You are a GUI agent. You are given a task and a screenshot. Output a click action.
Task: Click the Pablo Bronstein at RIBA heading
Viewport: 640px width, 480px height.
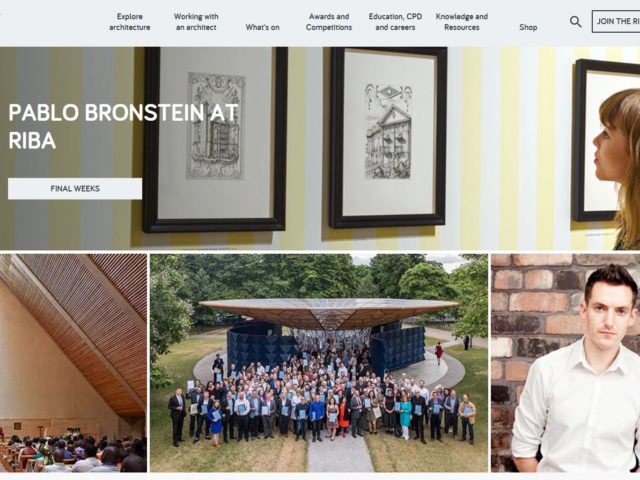pyautogui.click(x=123, y=127)
